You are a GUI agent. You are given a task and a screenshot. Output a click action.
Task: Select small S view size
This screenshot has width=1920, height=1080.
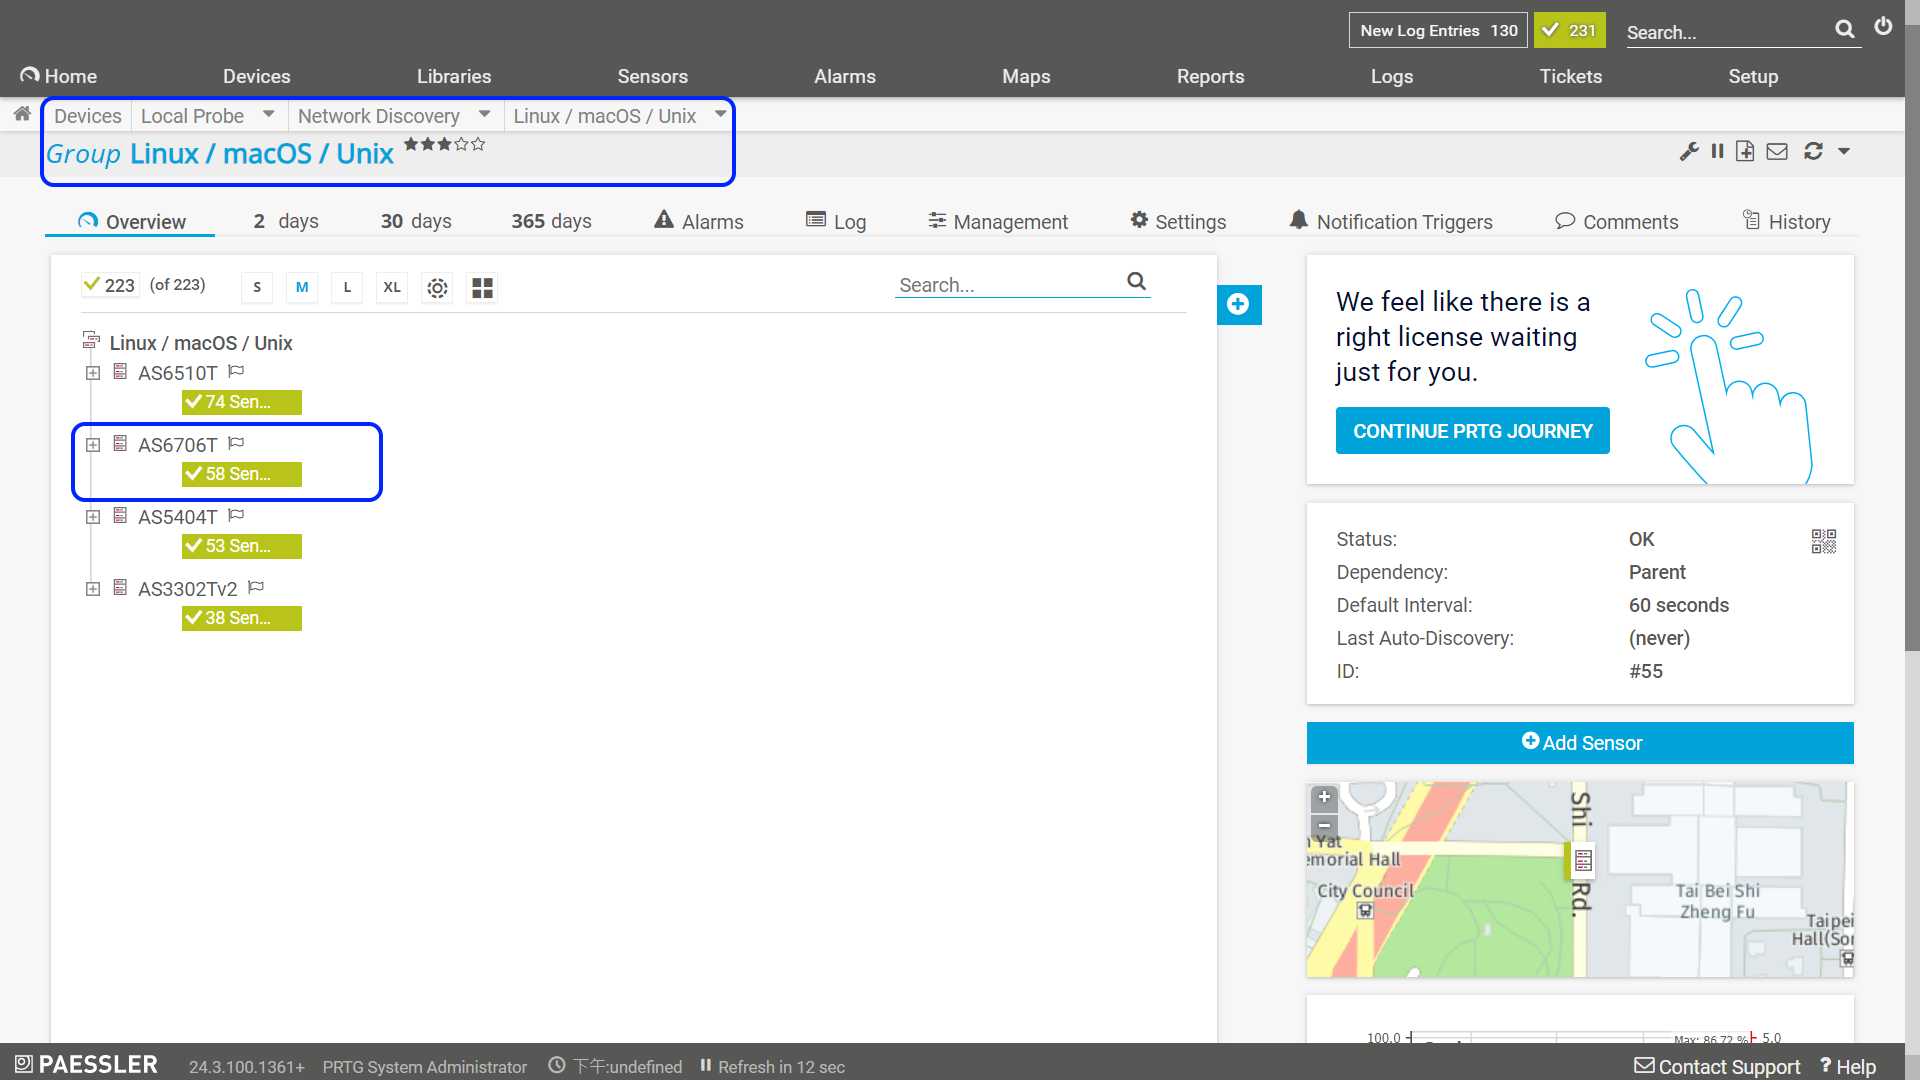[x=257, y=288]
